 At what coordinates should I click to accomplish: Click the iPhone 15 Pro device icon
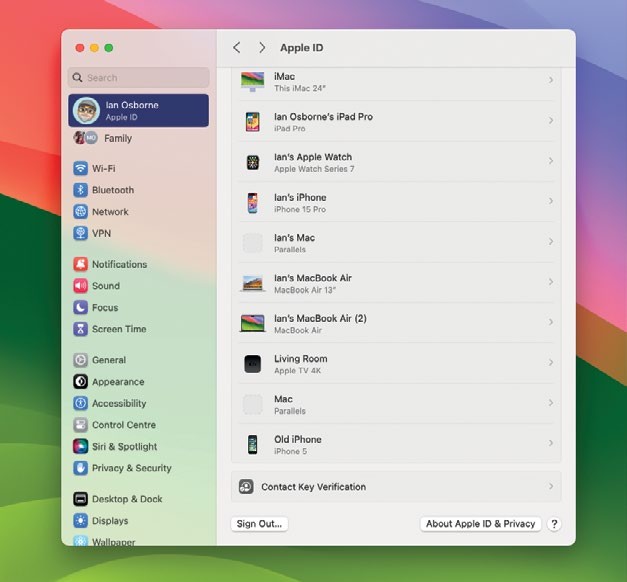coord(252,203)
